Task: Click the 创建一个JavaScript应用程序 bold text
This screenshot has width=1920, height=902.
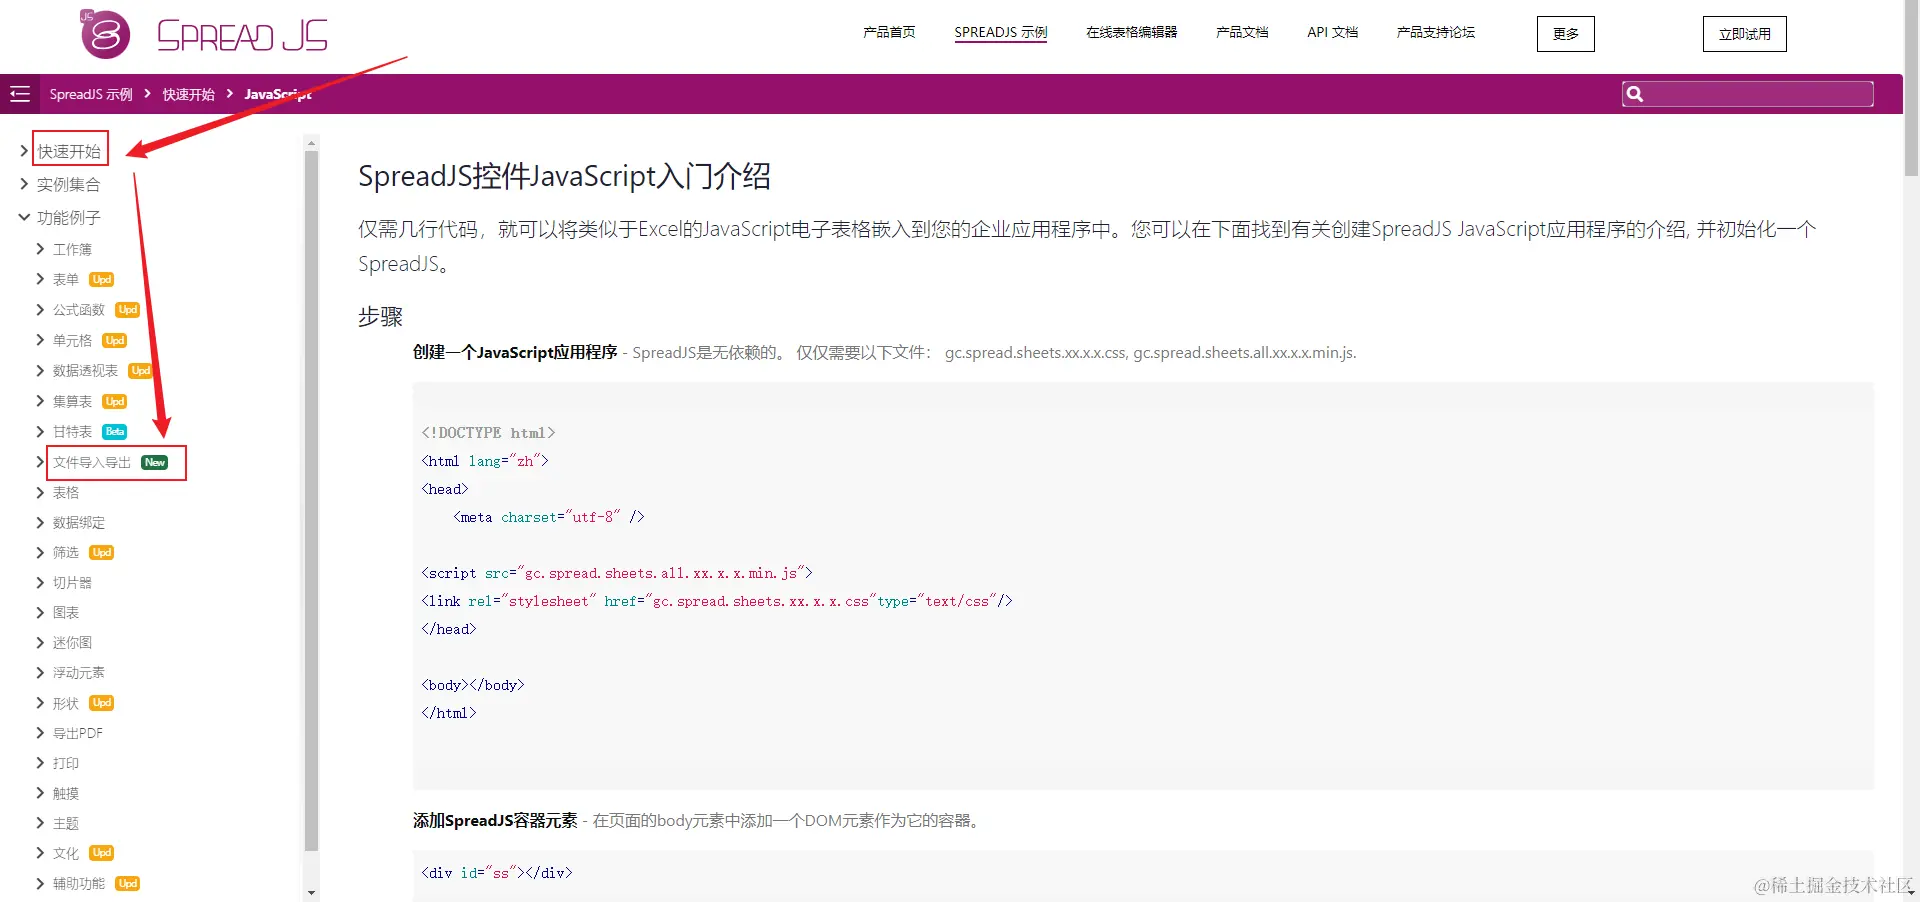Action: click(515, 352)
